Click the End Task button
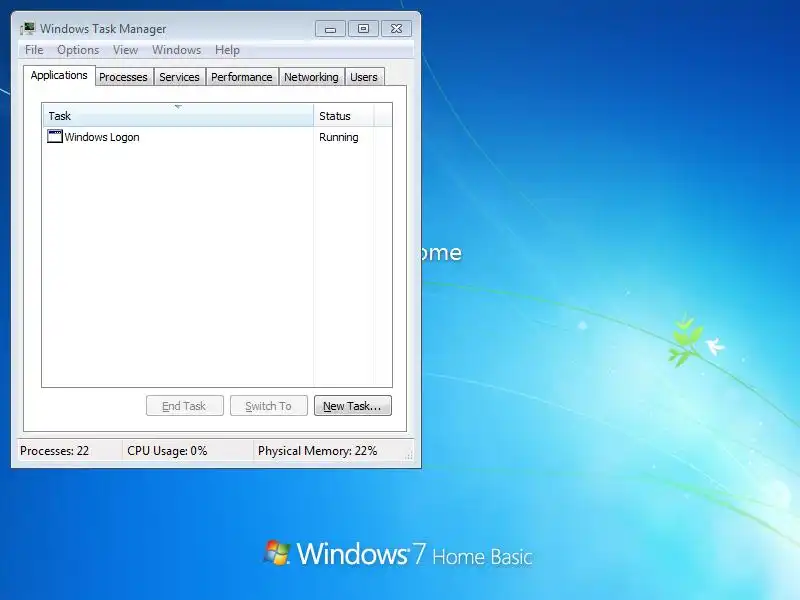The image size is (800, 600). pos(185,406)
